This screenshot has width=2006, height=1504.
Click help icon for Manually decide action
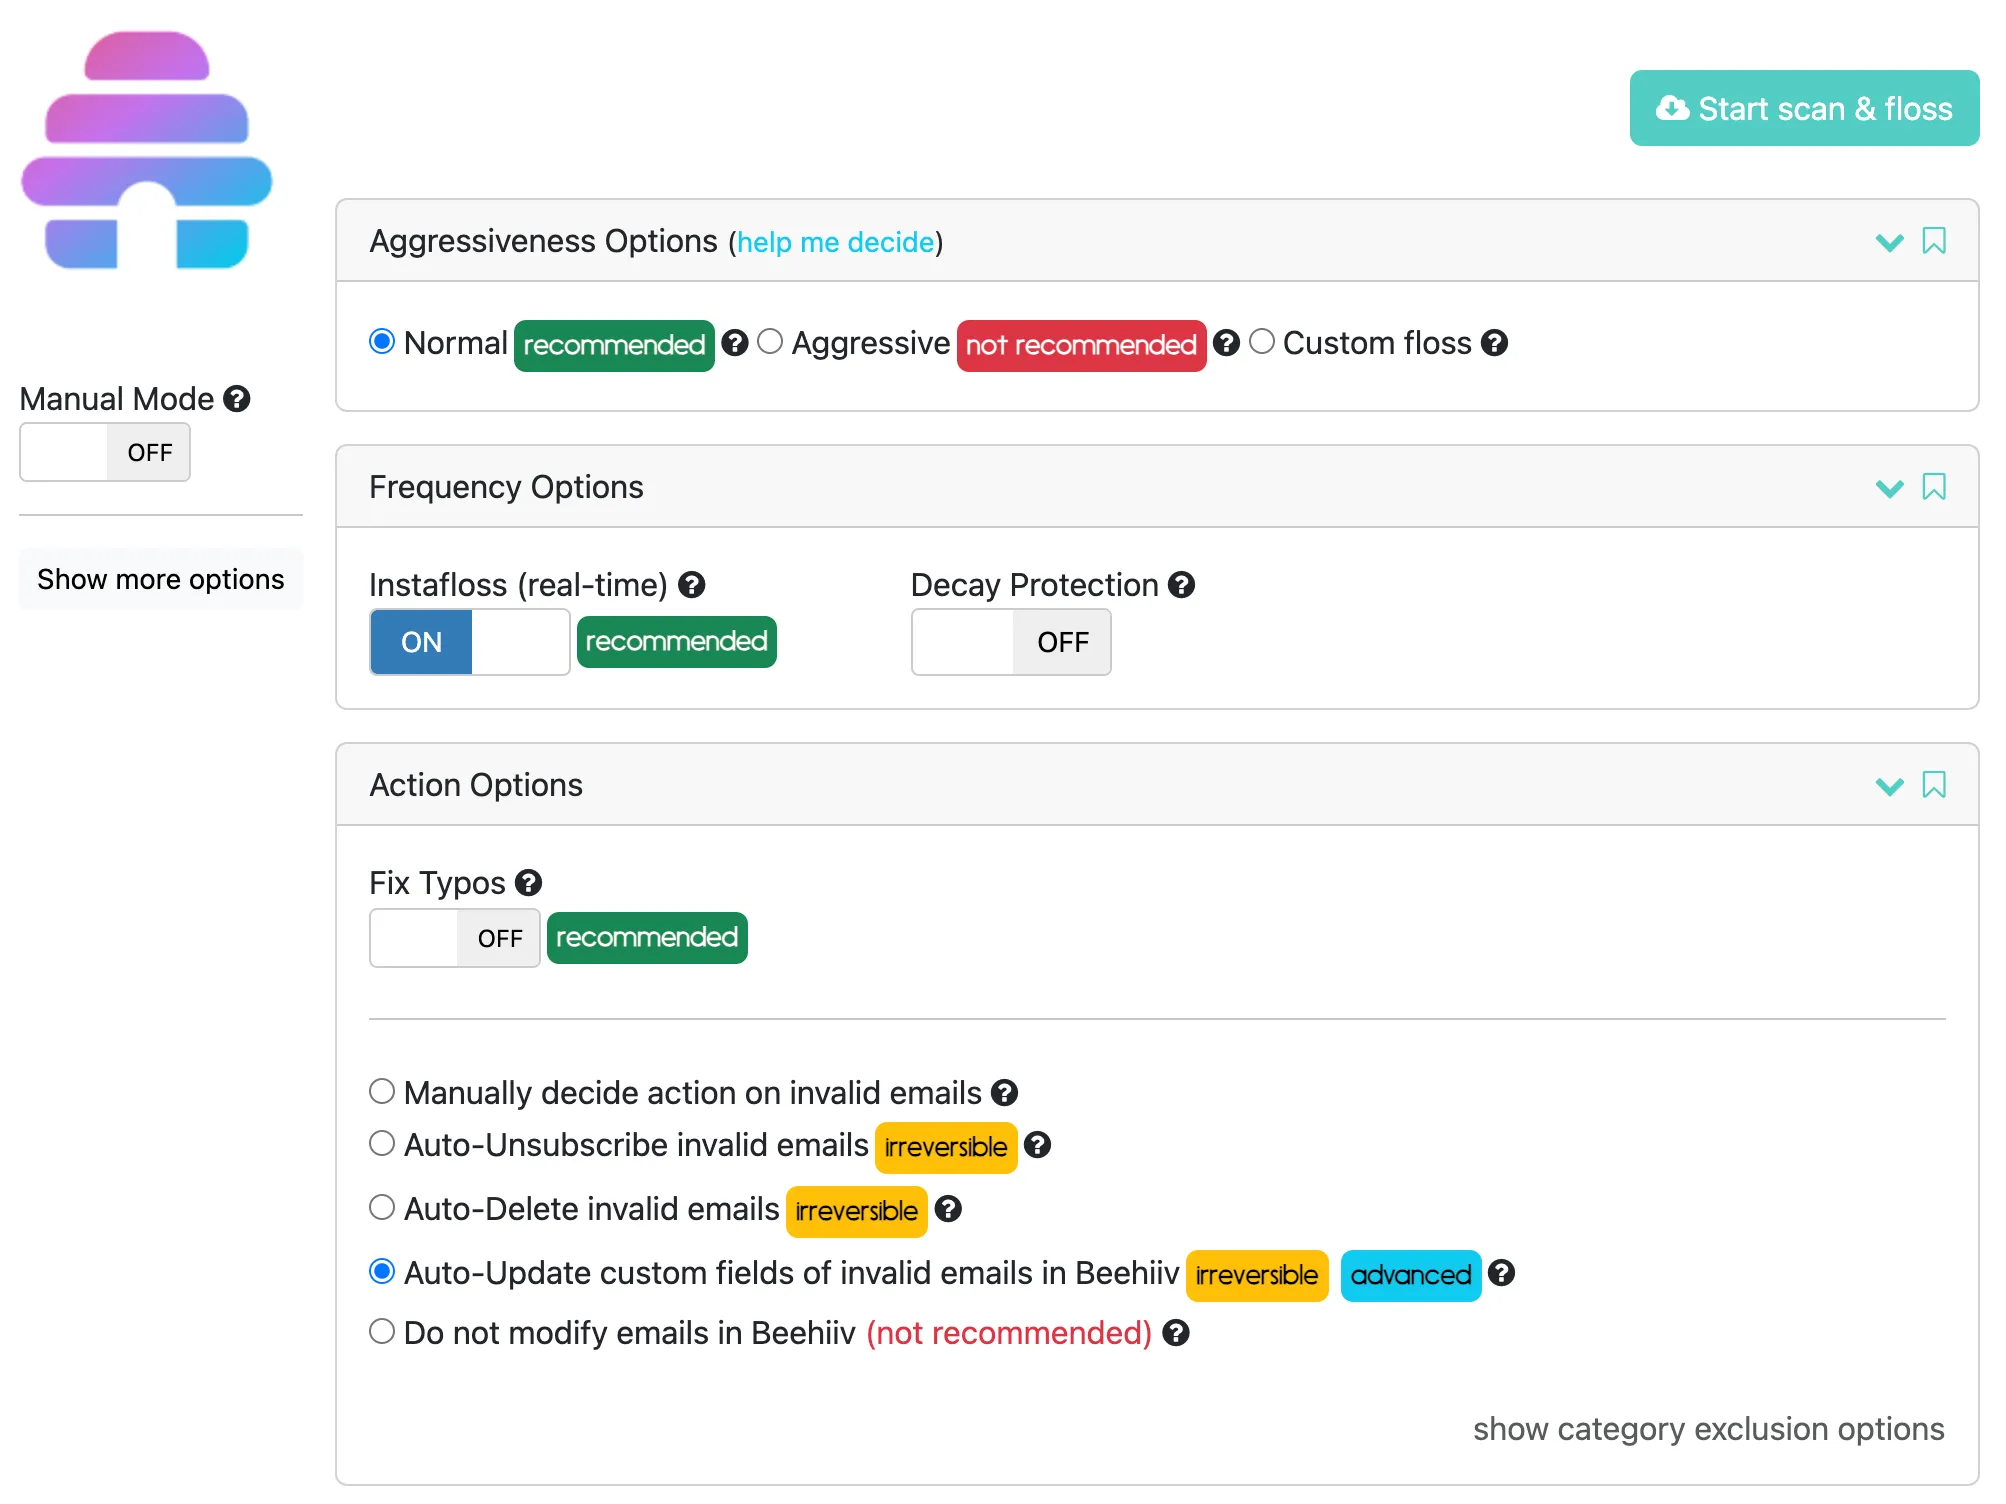pyautogui.click(x=1005, y=1093)
